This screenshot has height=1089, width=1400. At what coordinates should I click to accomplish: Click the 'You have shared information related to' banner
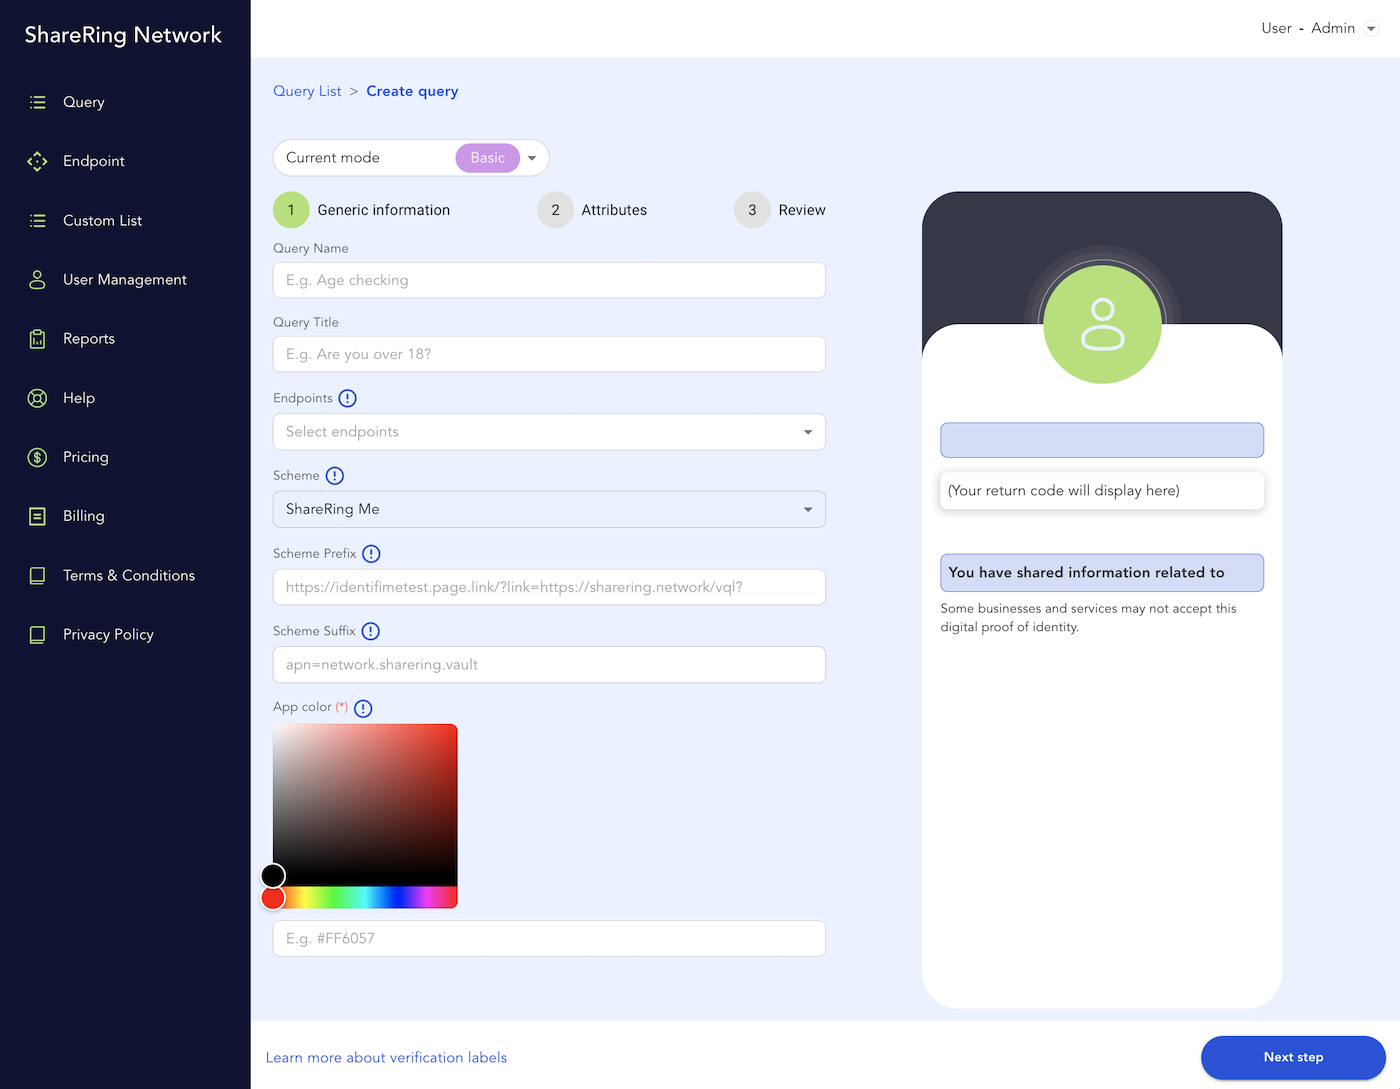coord(1102,573)
